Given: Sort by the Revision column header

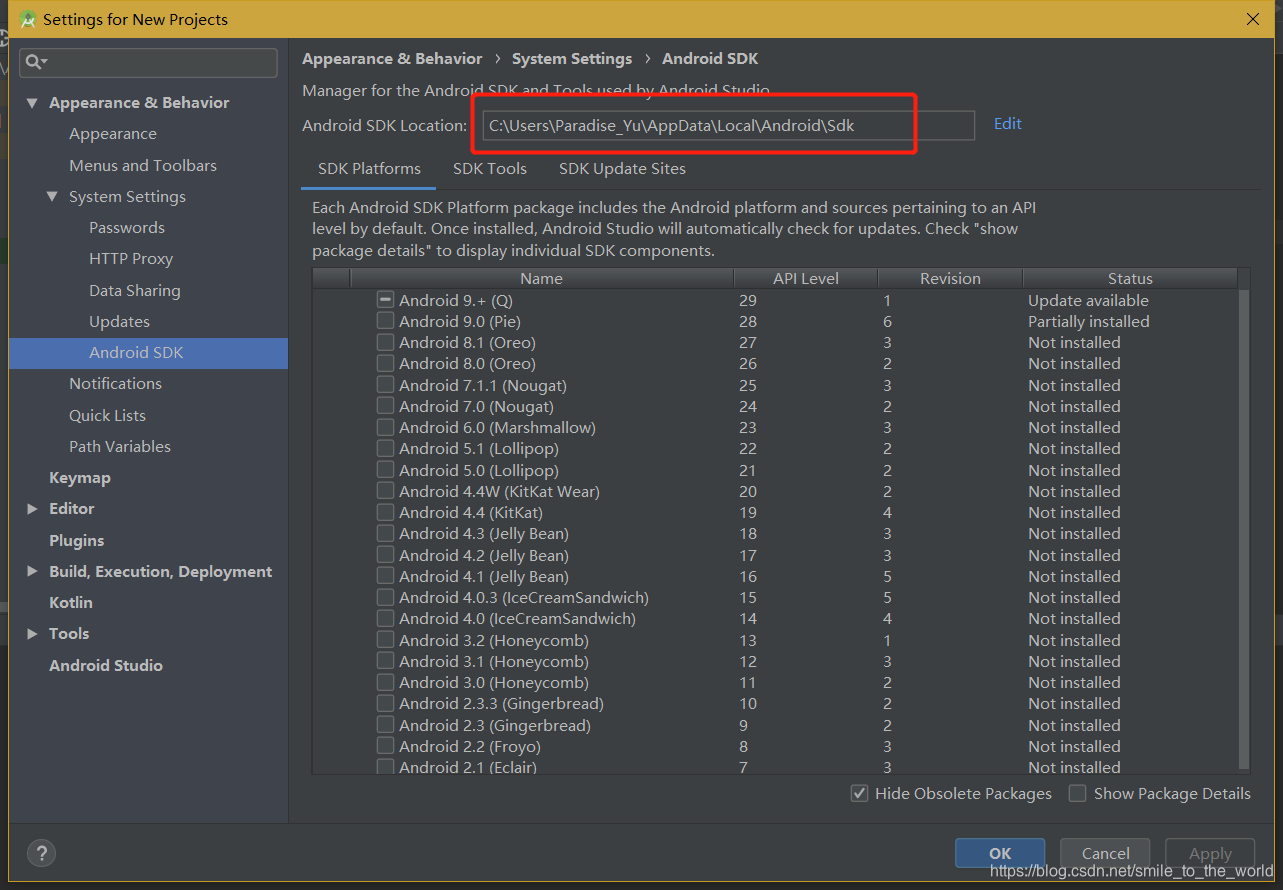Looking at the screenshot, I should [950, 279].
